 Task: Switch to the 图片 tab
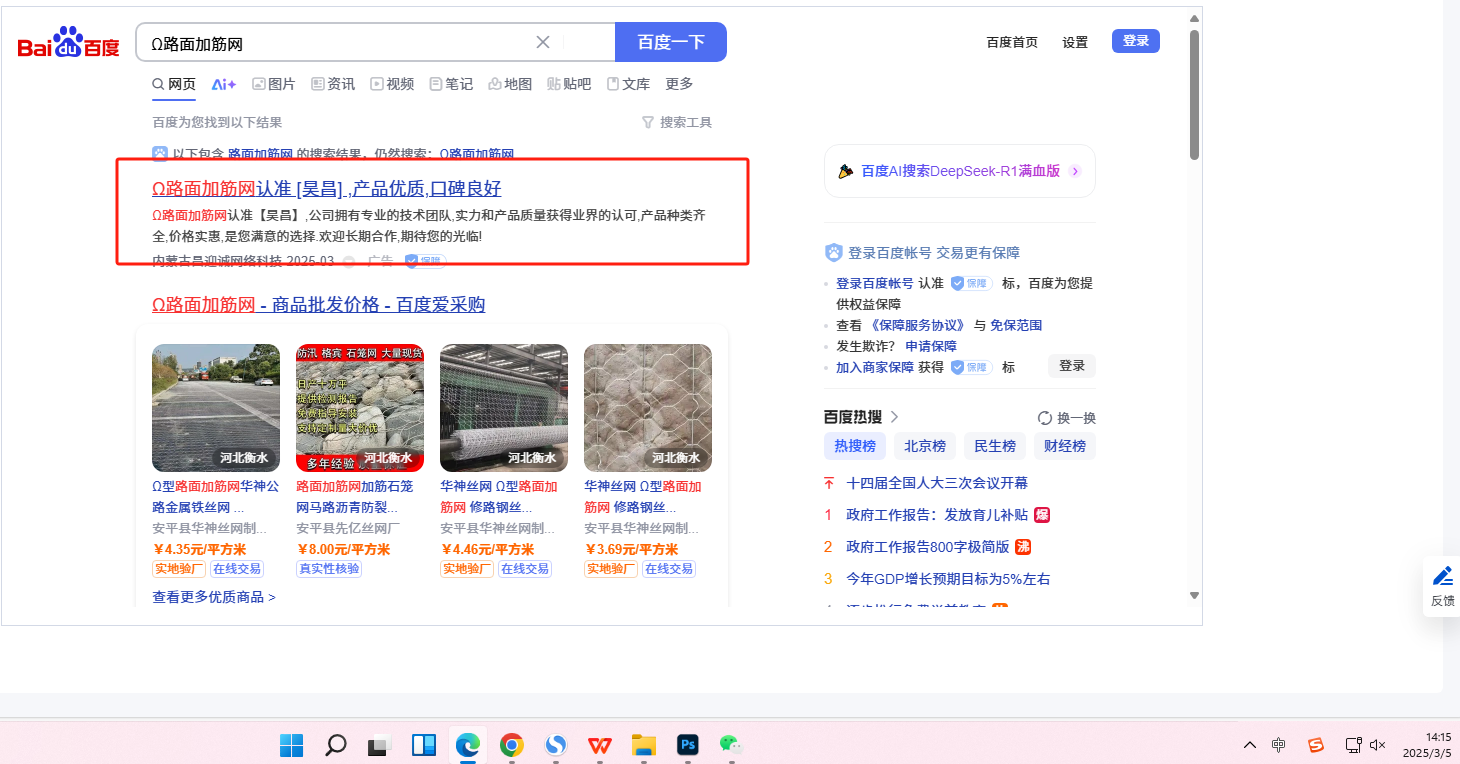pos(274,84)
